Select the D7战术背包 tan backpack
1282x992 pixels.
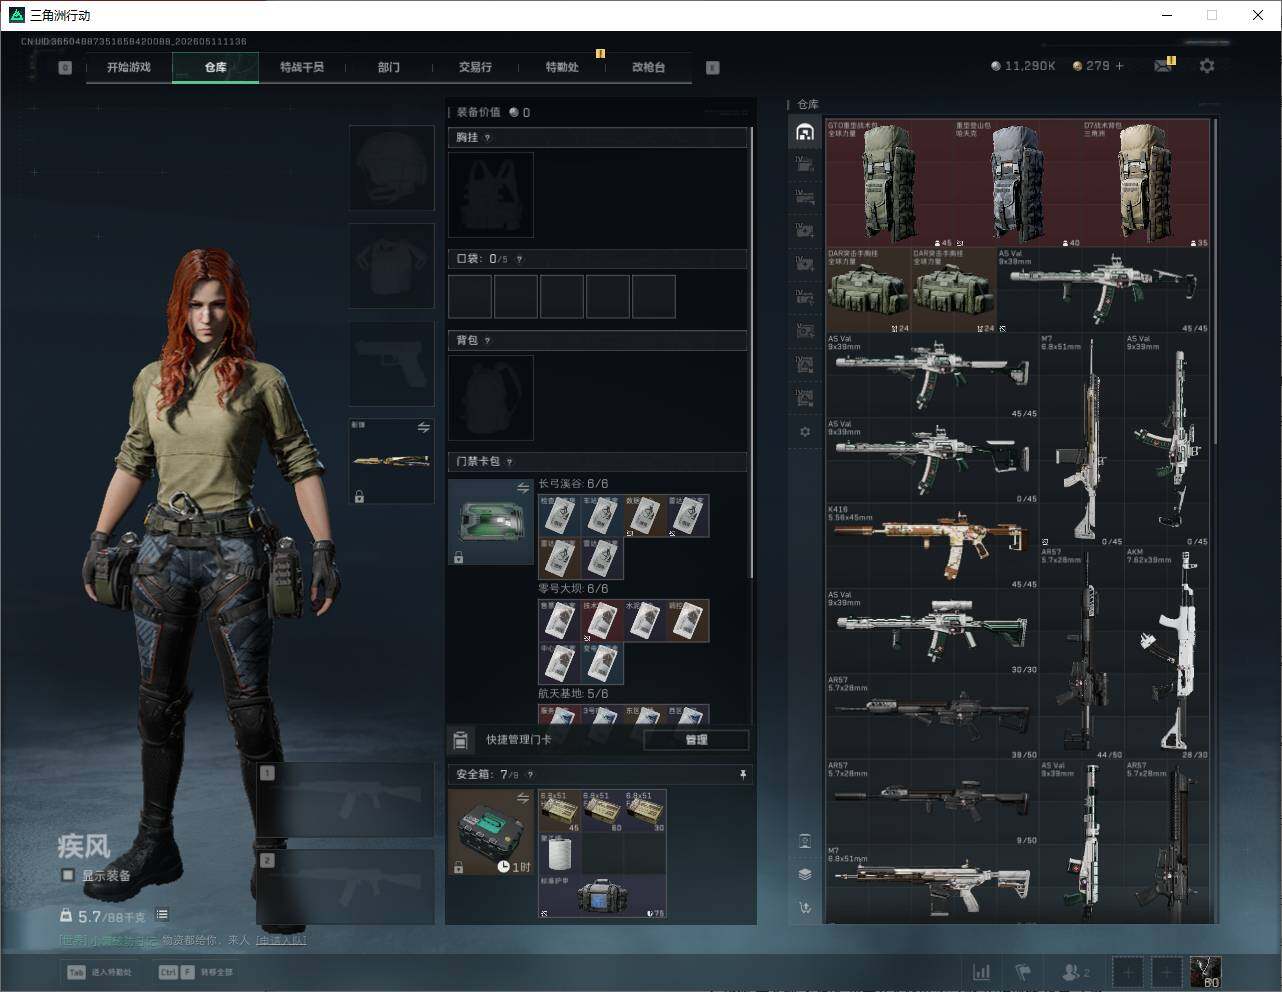[1146, 184]
